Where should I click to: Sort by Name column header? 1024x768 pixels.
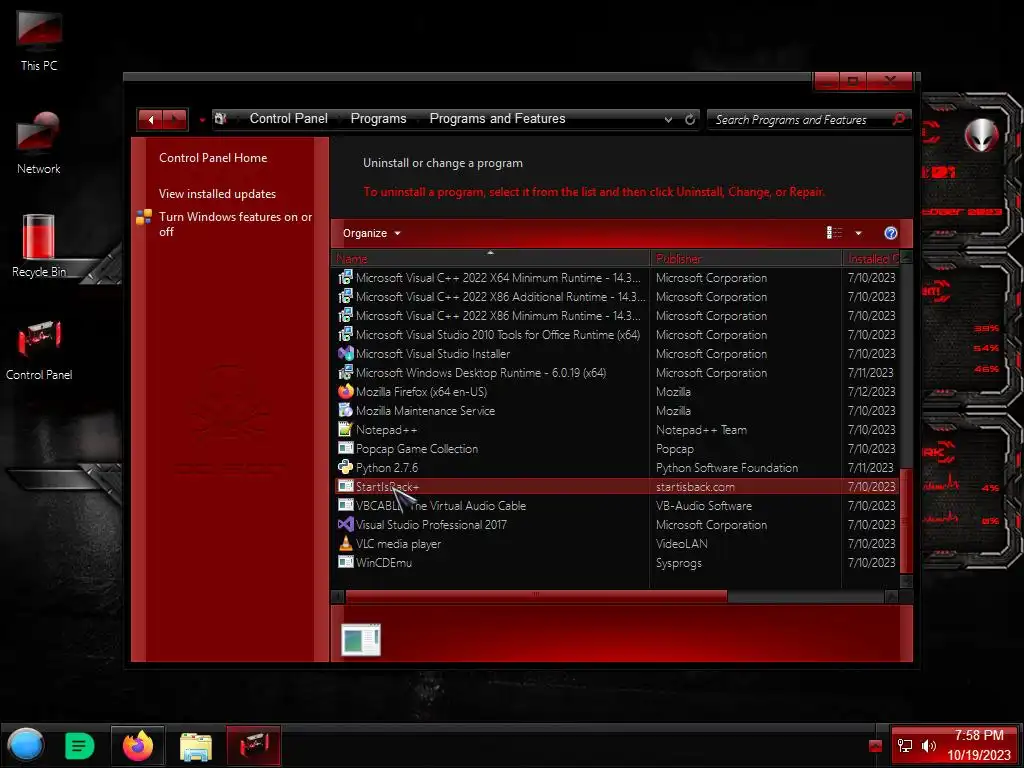[x=491, y=258]
